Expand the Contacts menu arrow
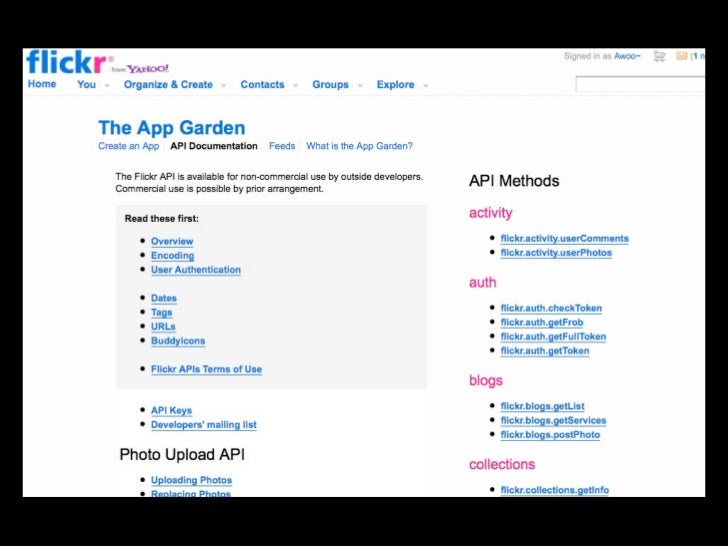 coord(295,85)
